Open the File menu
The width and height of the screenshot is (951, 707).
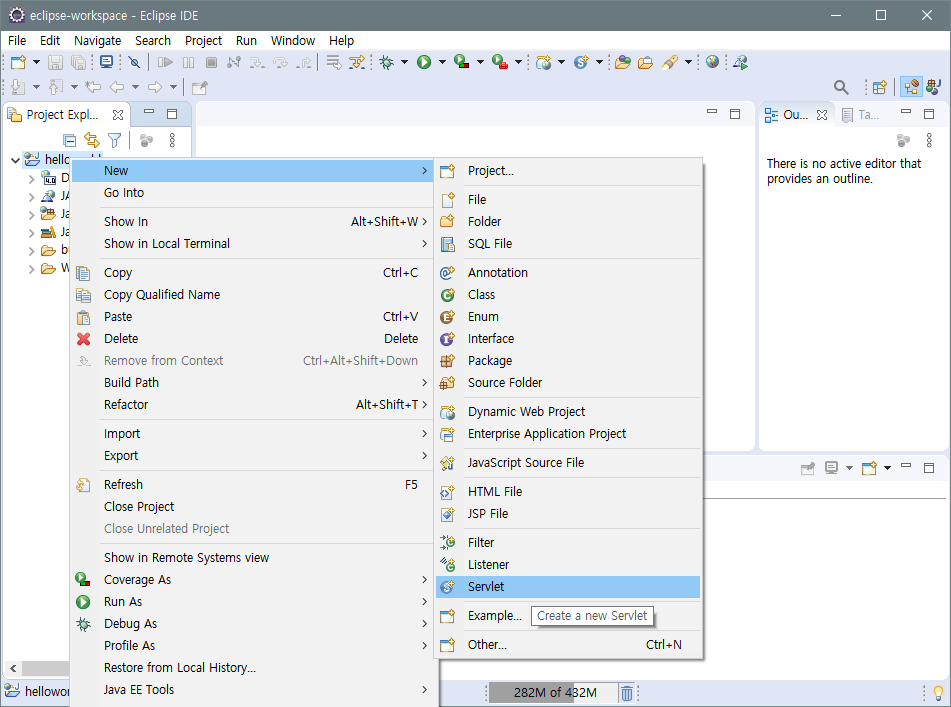point(17,41)
